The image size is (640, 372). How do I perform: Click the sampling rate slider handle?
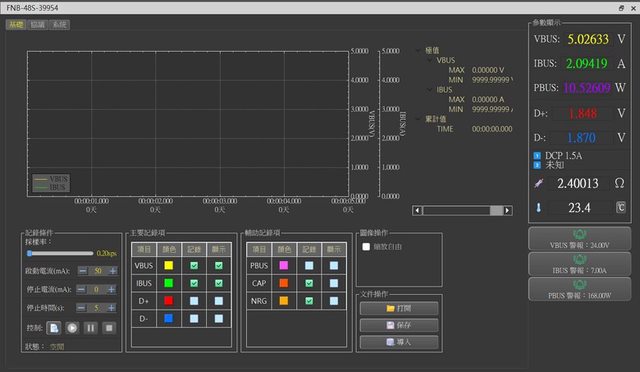point(29,253)
